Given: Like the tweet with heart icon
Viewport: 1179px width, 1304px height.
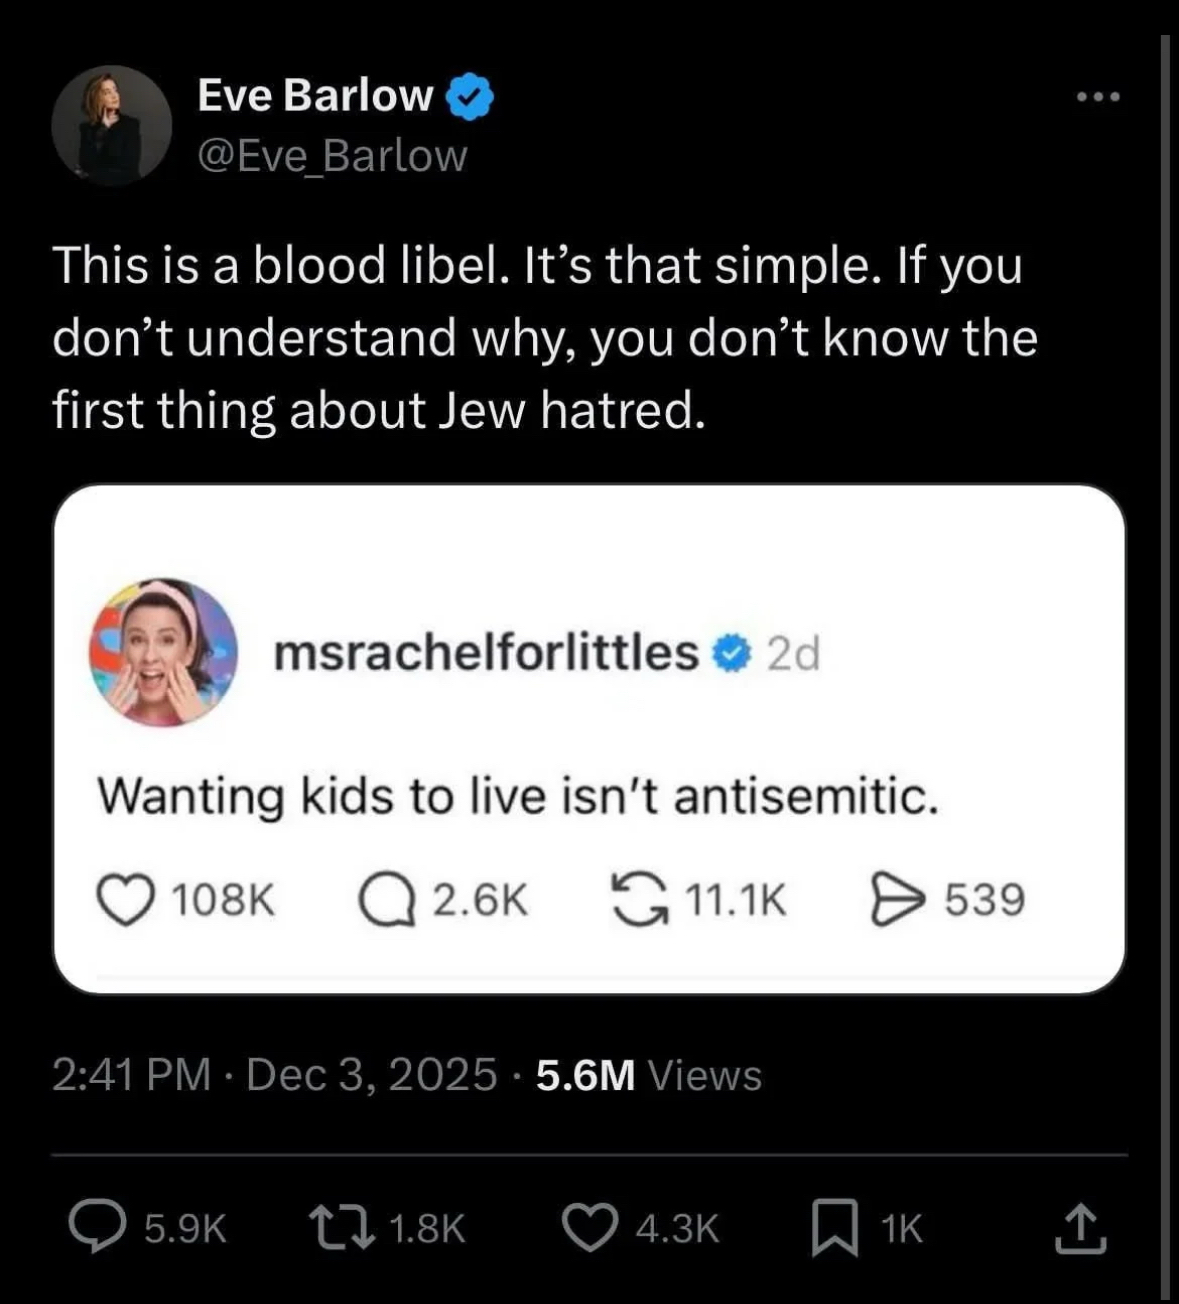Looking at the screenshot, I should (590, 1228).
